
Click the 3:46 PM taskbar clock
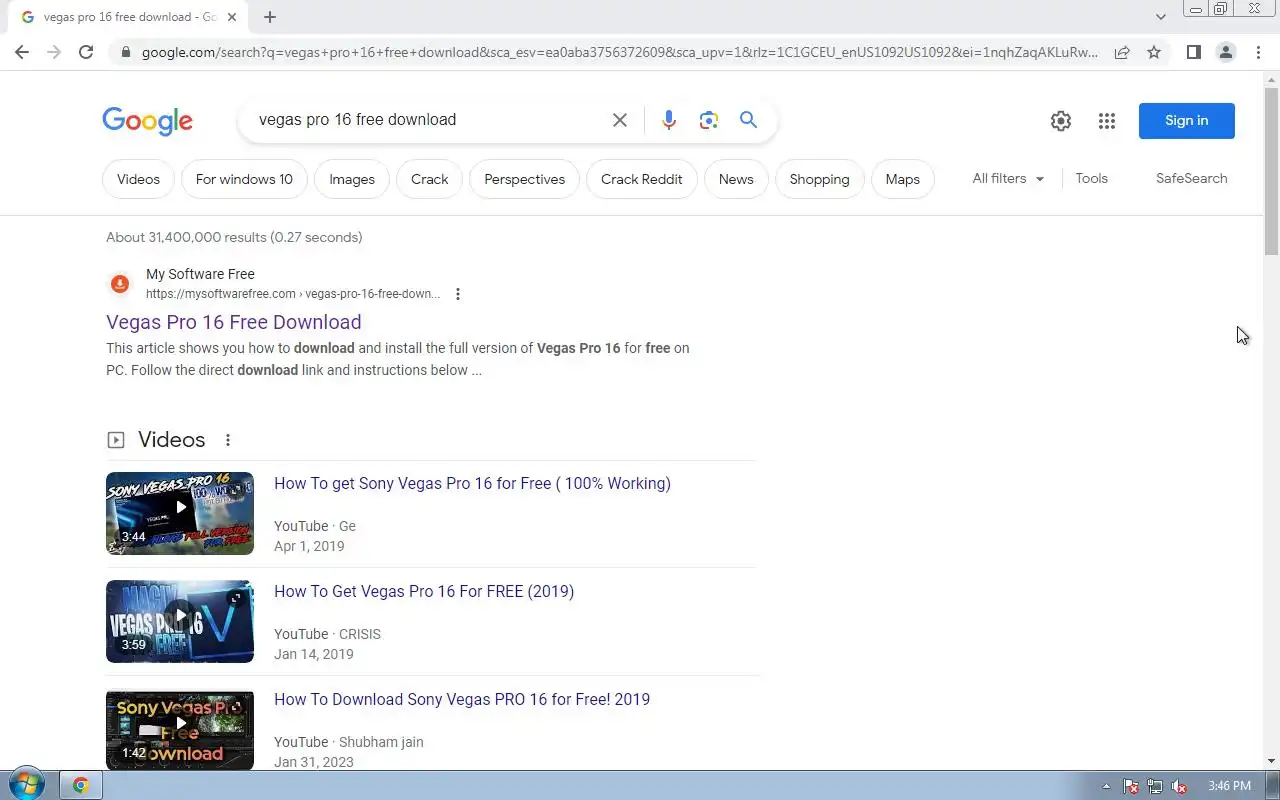click(1229, 786)
